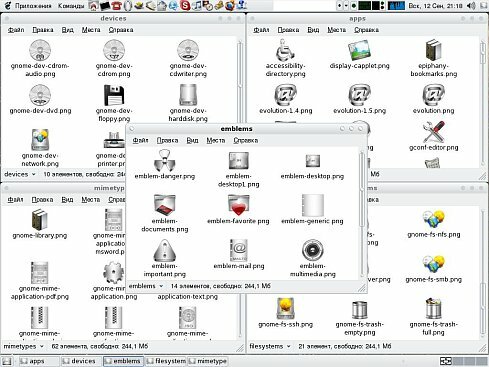
Task: Select accessibility-directory.png icon in apps
Action: (285, 50)
